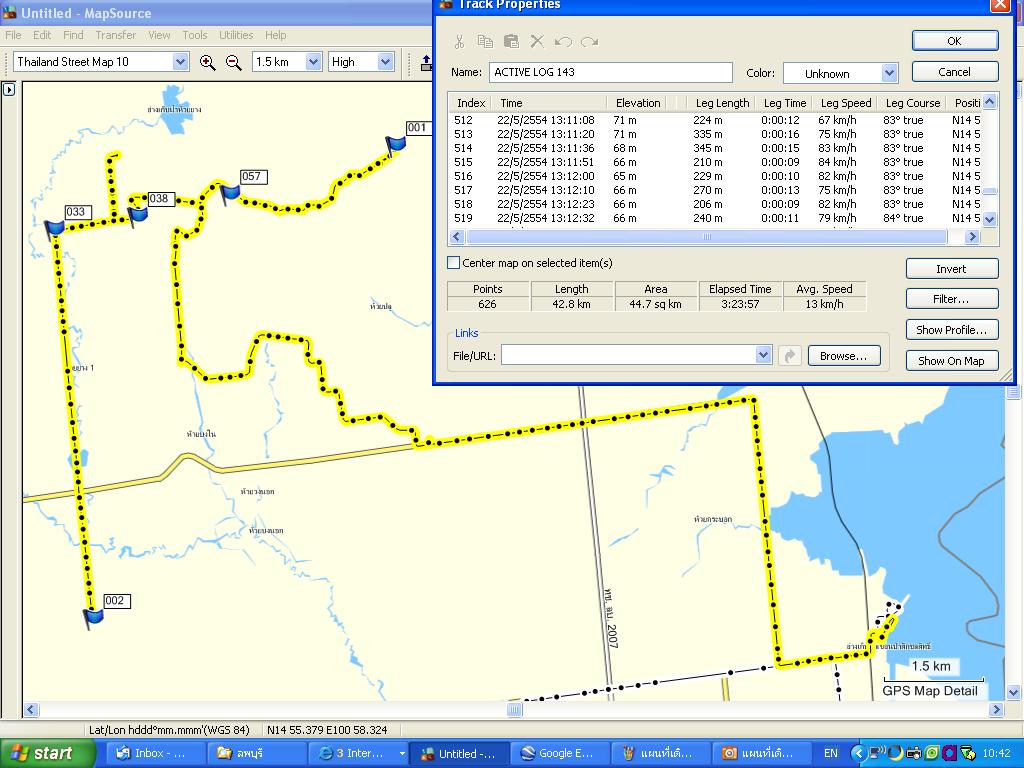Enable Center map on selected item(s)

(x=454, y=263)
